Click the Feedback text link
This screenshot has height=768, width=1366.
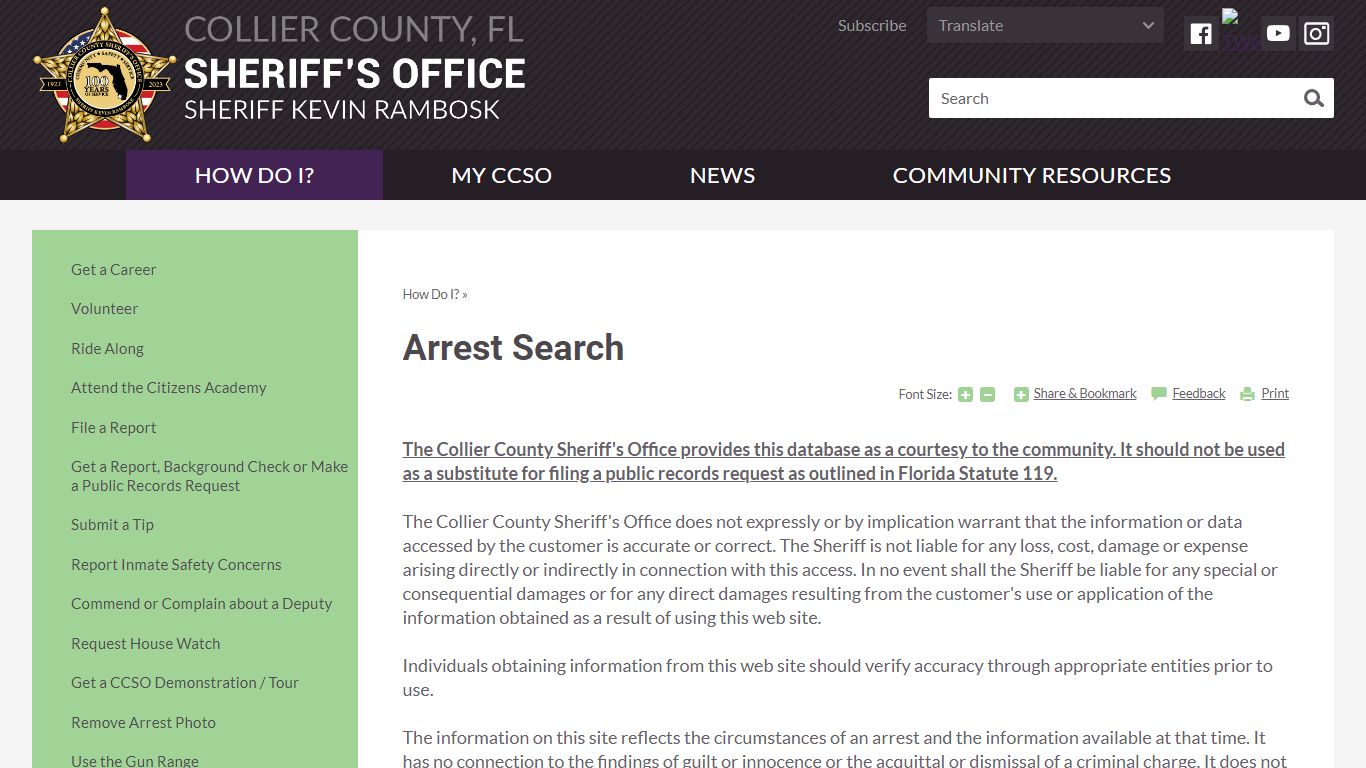tap(1198, 393)
